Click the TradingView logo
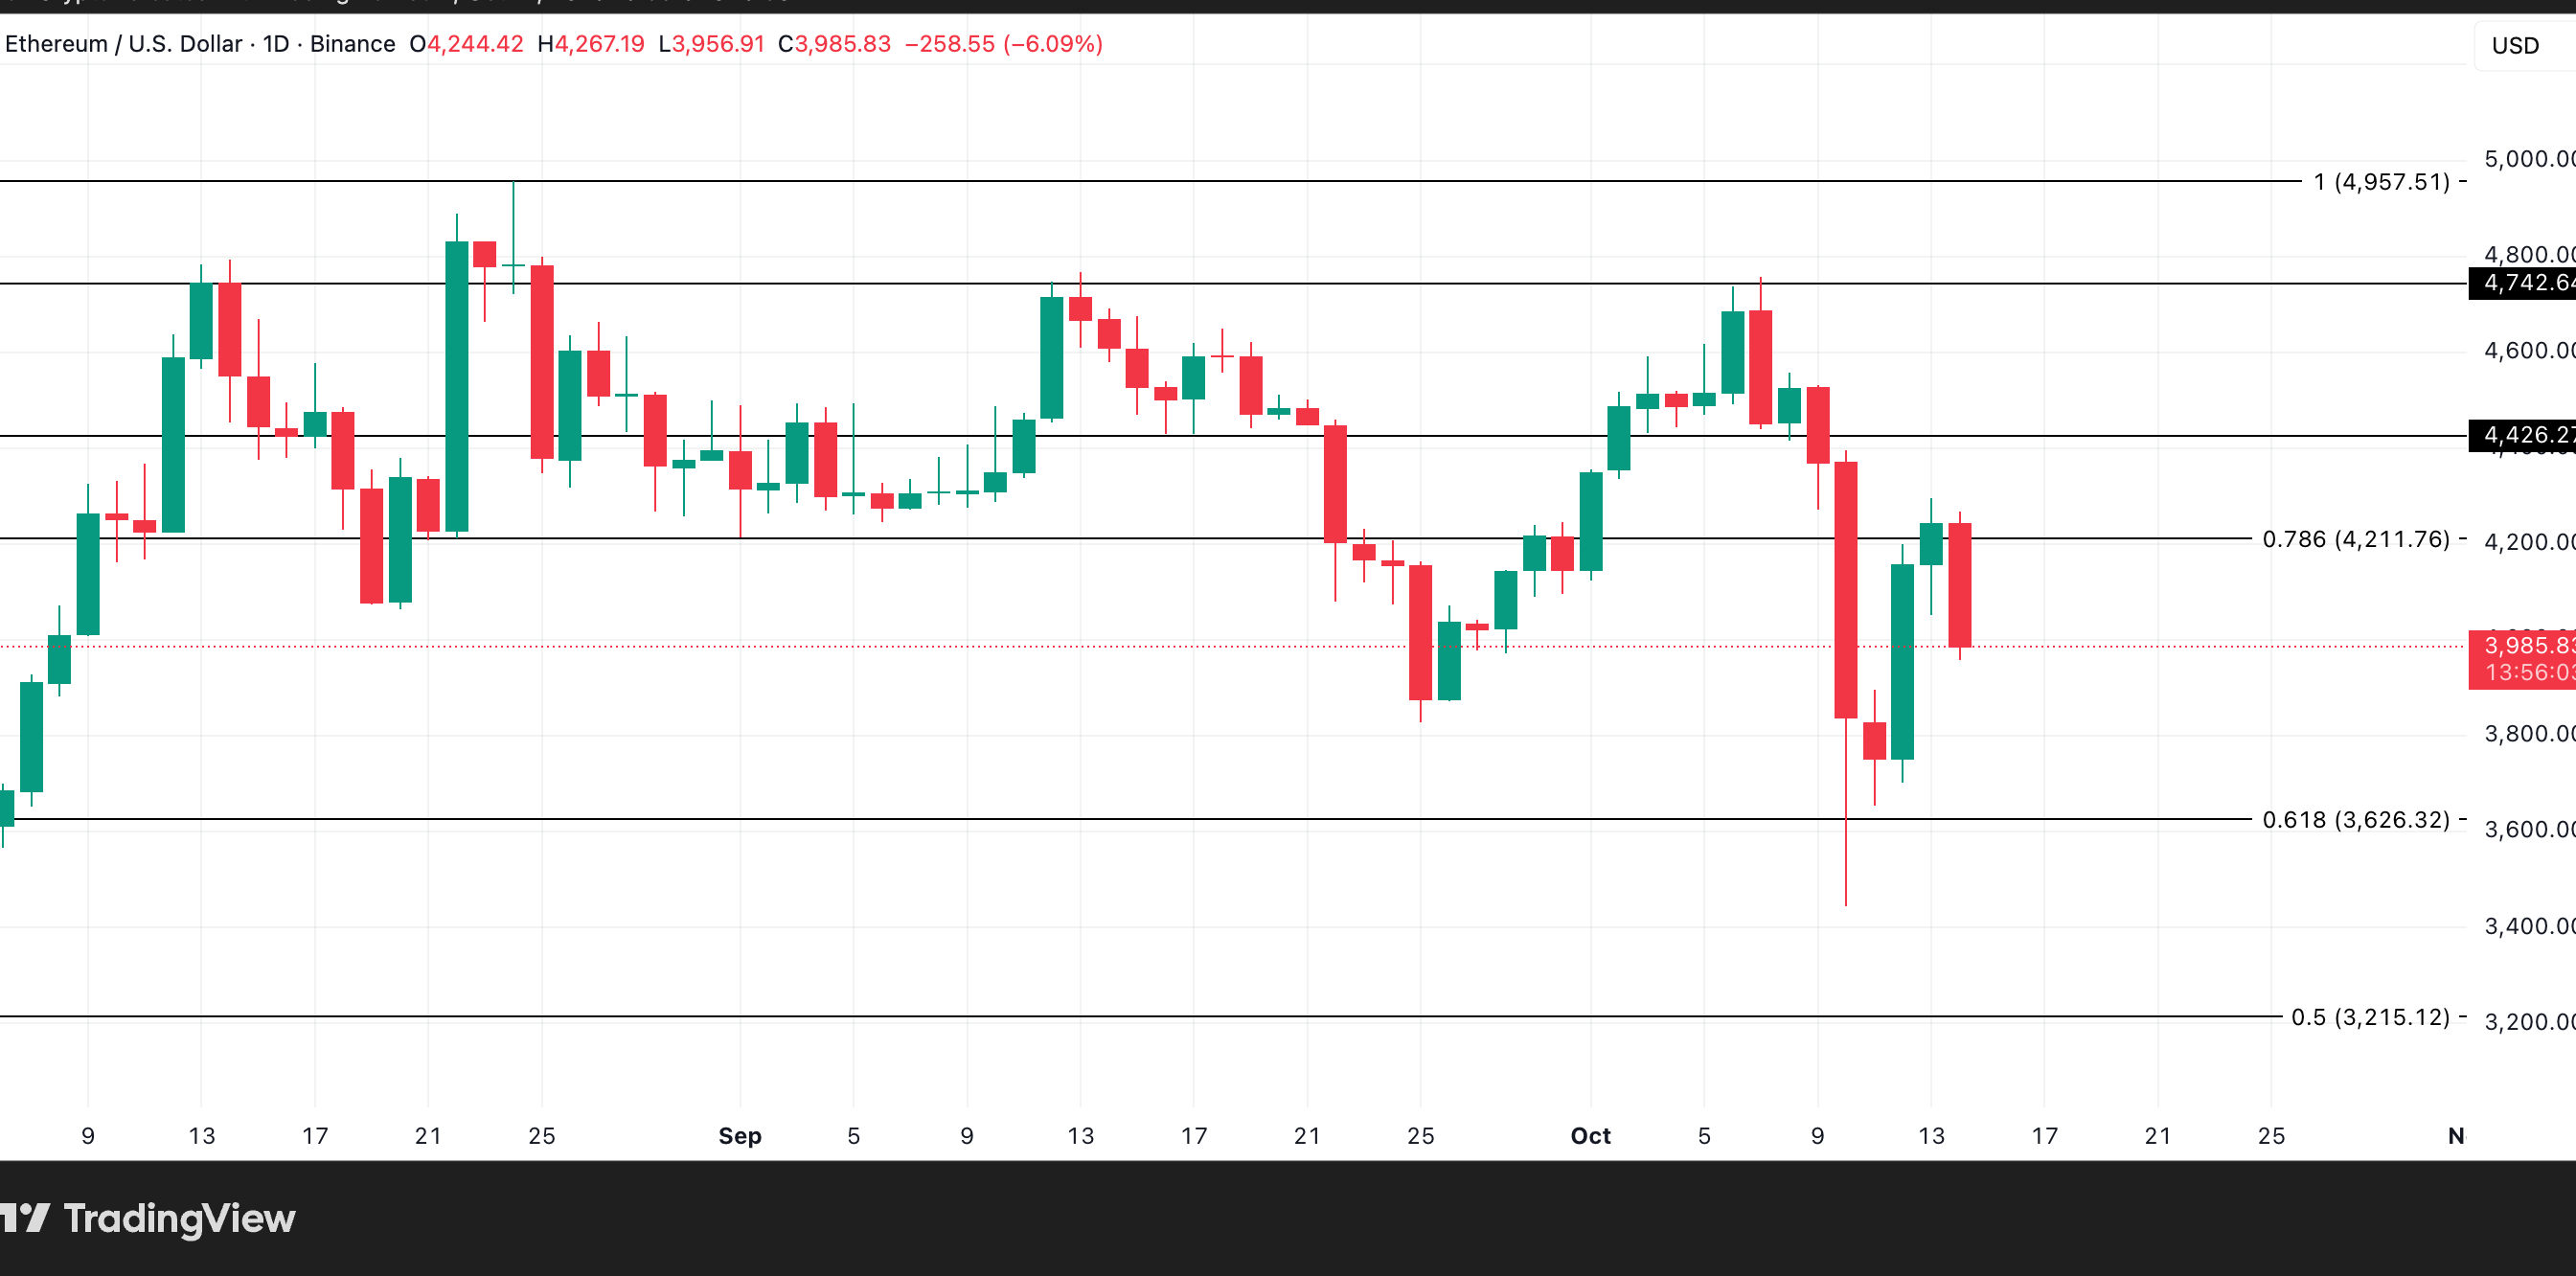 click(x=150, y=1218)
